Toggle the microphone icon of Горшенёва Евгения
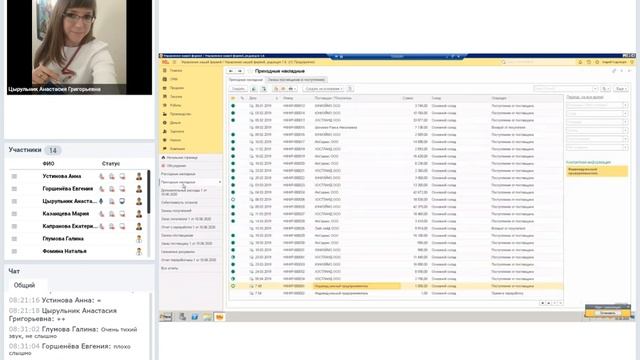This screenshot has height=360, width=640. 102,189
